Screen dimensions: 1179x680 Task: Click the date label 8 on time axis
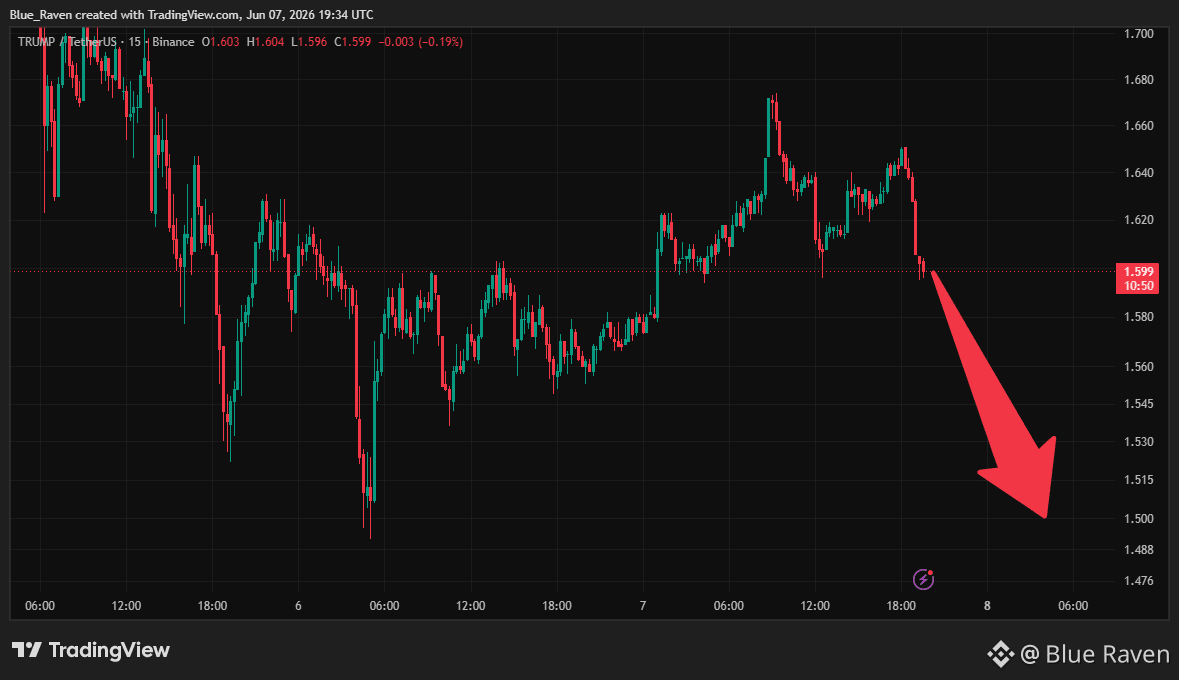tap(987, 606)
